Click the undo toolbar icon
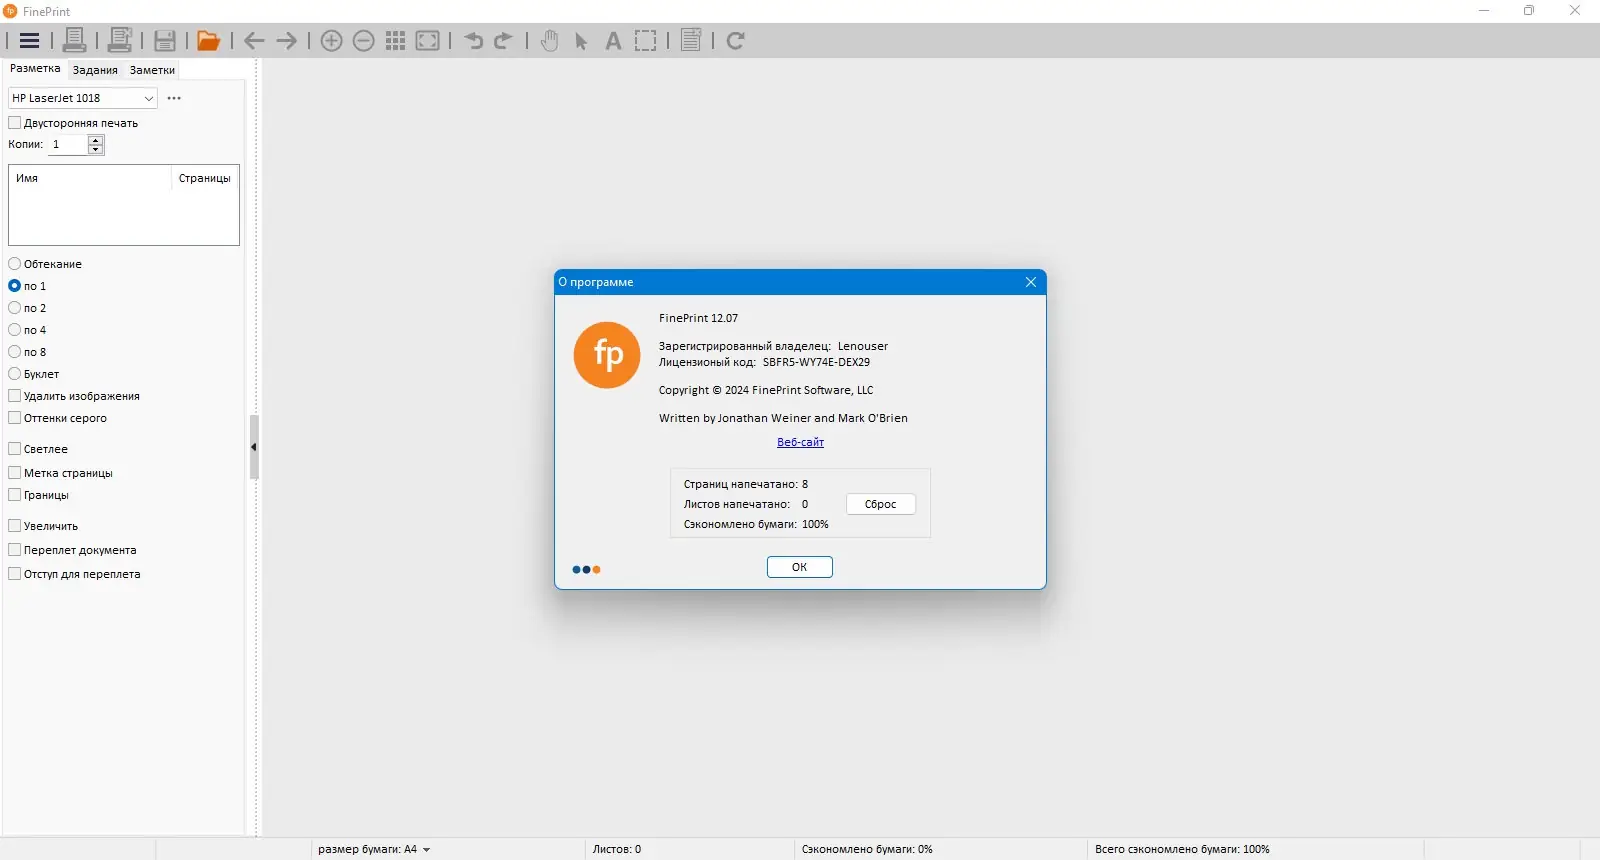The height and width of the screenshot is (860, 1600). click(x=474, y=41)
